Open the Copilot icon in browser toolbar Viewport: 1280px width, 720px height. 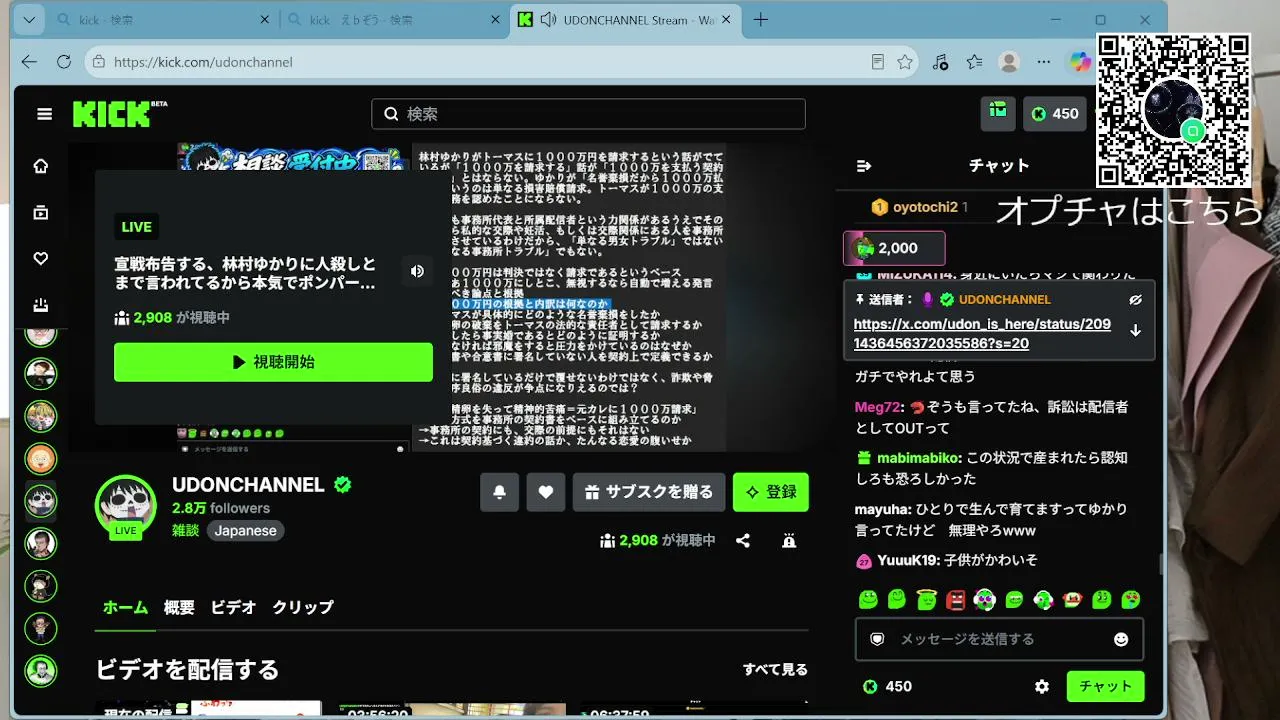pyautogui.click(x=1080, y=62)
